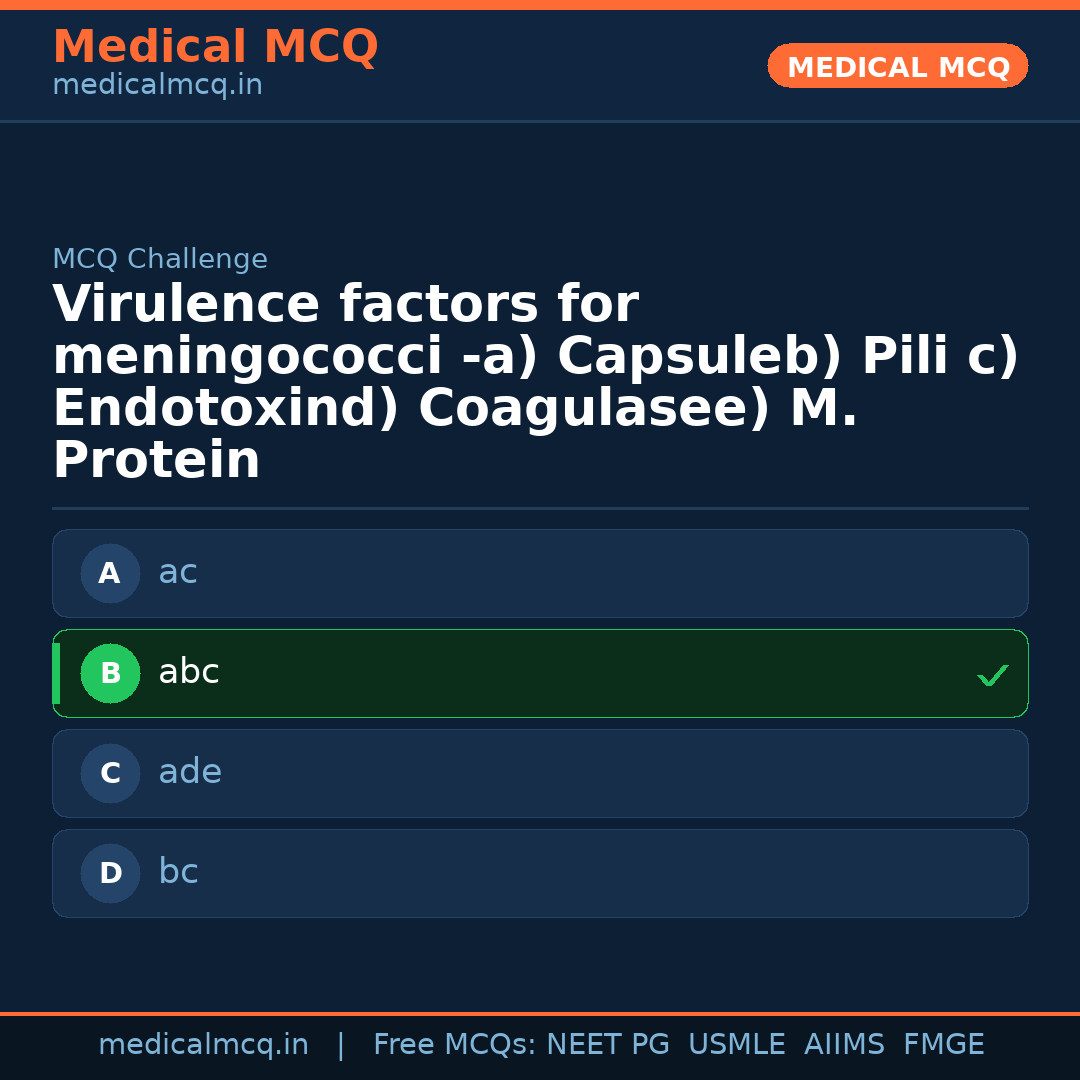Pick answer option 'ade'
Image resolution: width=1080 pixels, height=1080 pixels.
[x=190, y=773]
